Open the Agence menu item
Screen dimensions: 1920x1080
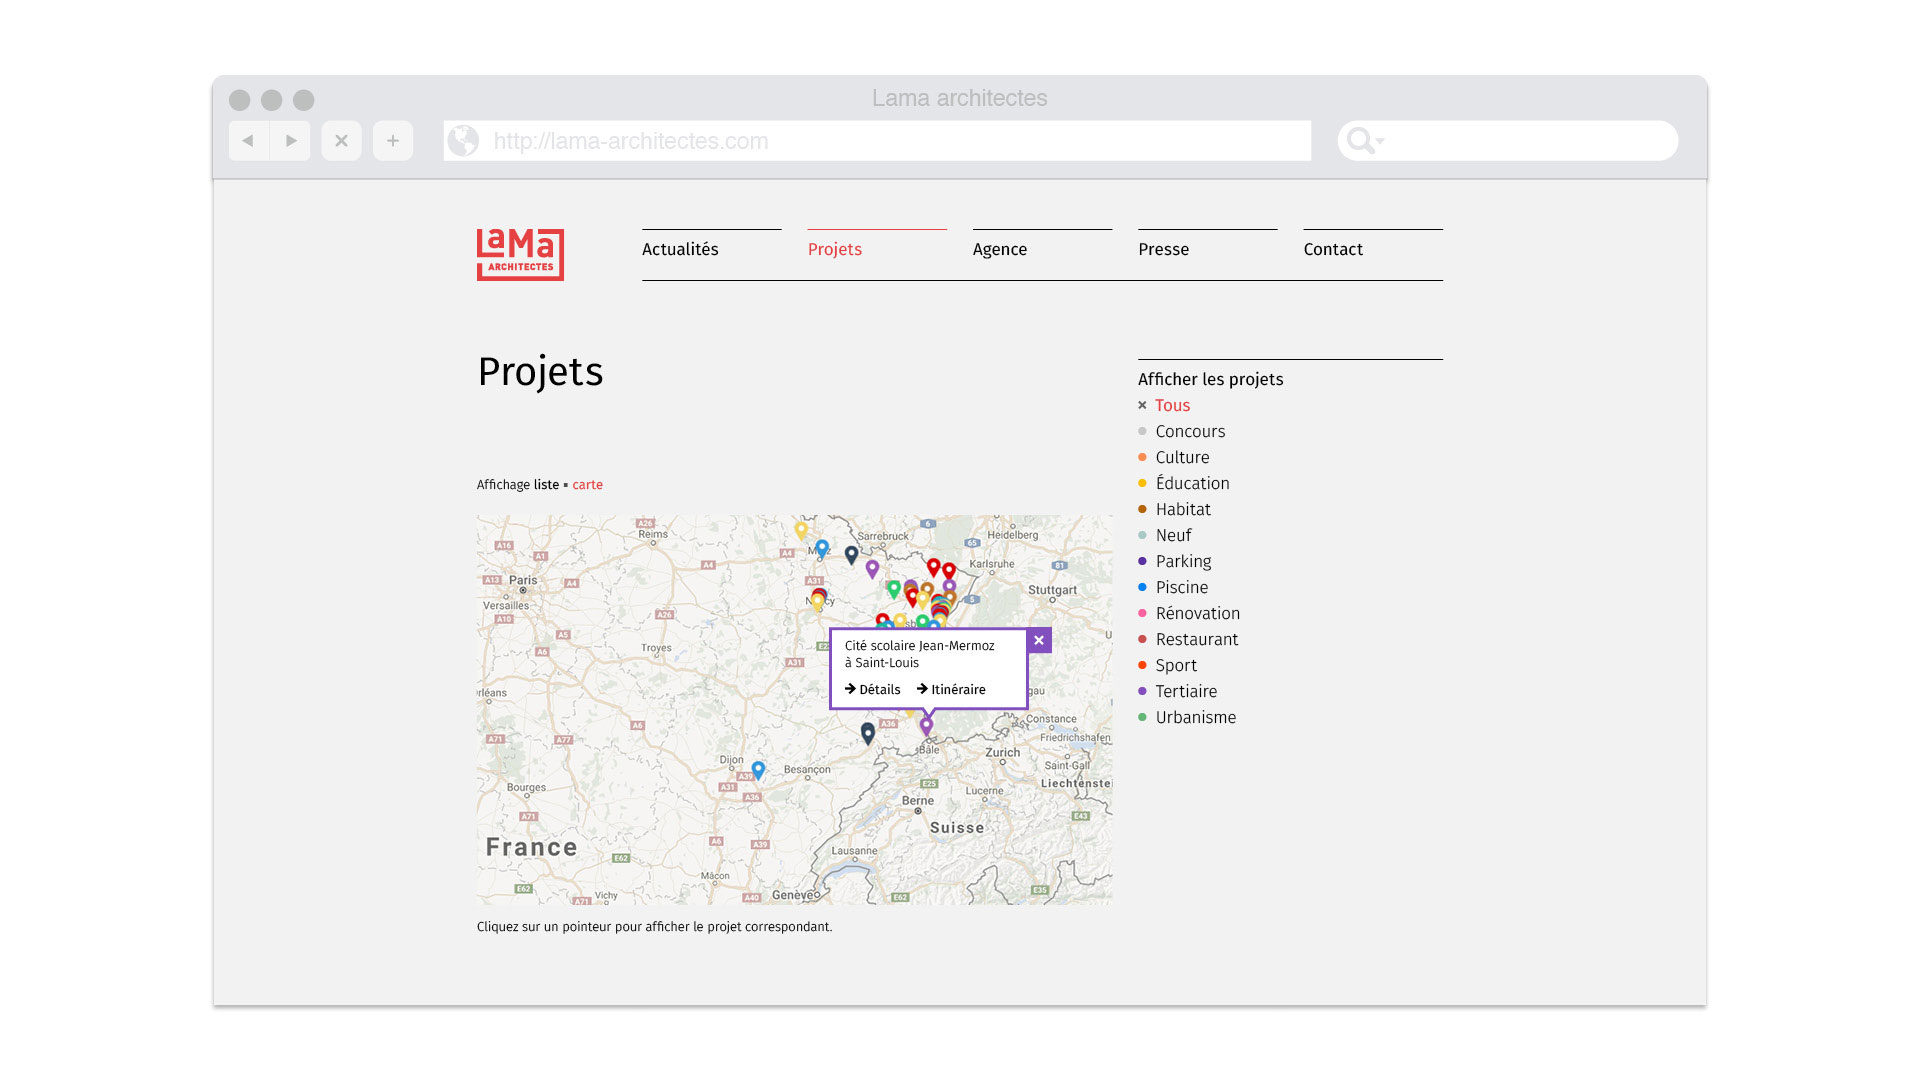pyautogui.click(x=1000, y=249)
